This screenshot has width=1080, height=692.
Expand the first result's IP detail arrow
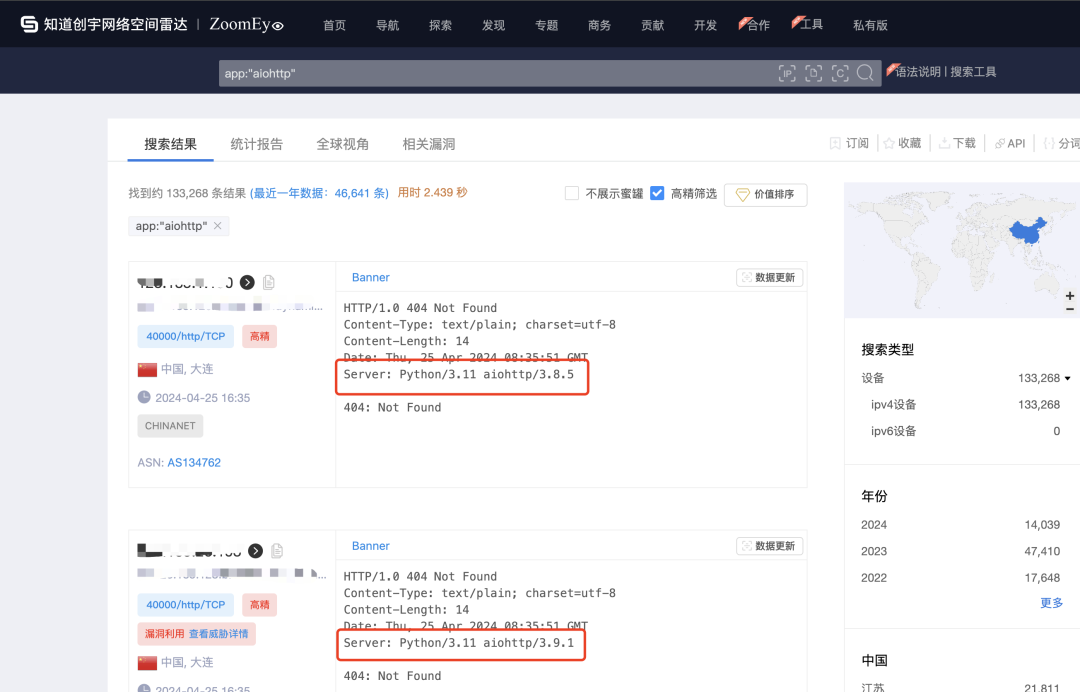(246, 282)
